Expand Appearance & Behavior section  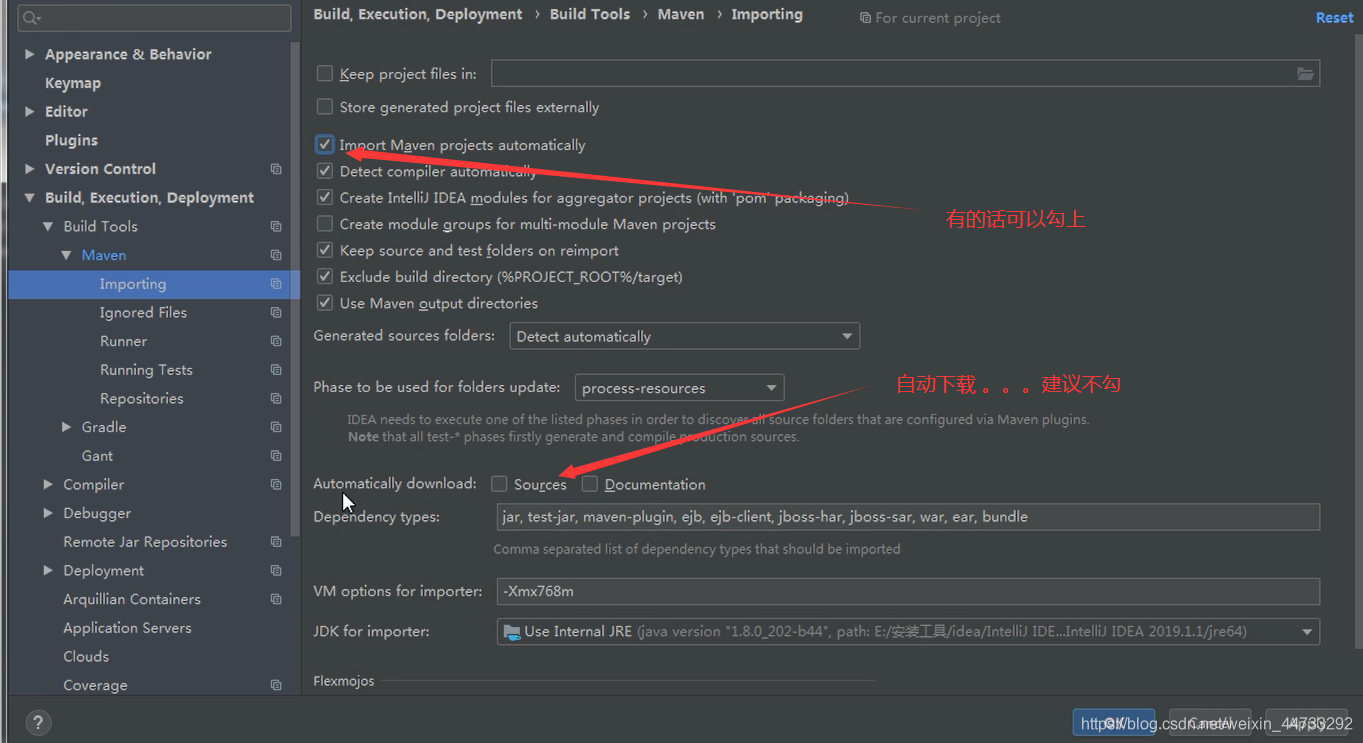pos(30,54)
